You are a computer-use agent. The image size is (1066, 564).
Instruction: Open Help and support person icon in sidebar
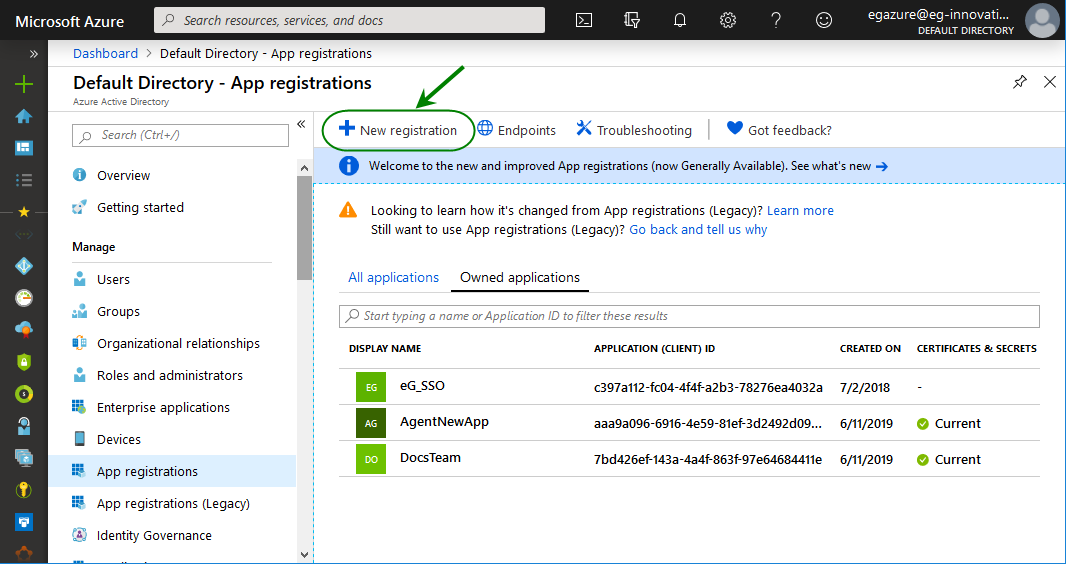[24, 426]
